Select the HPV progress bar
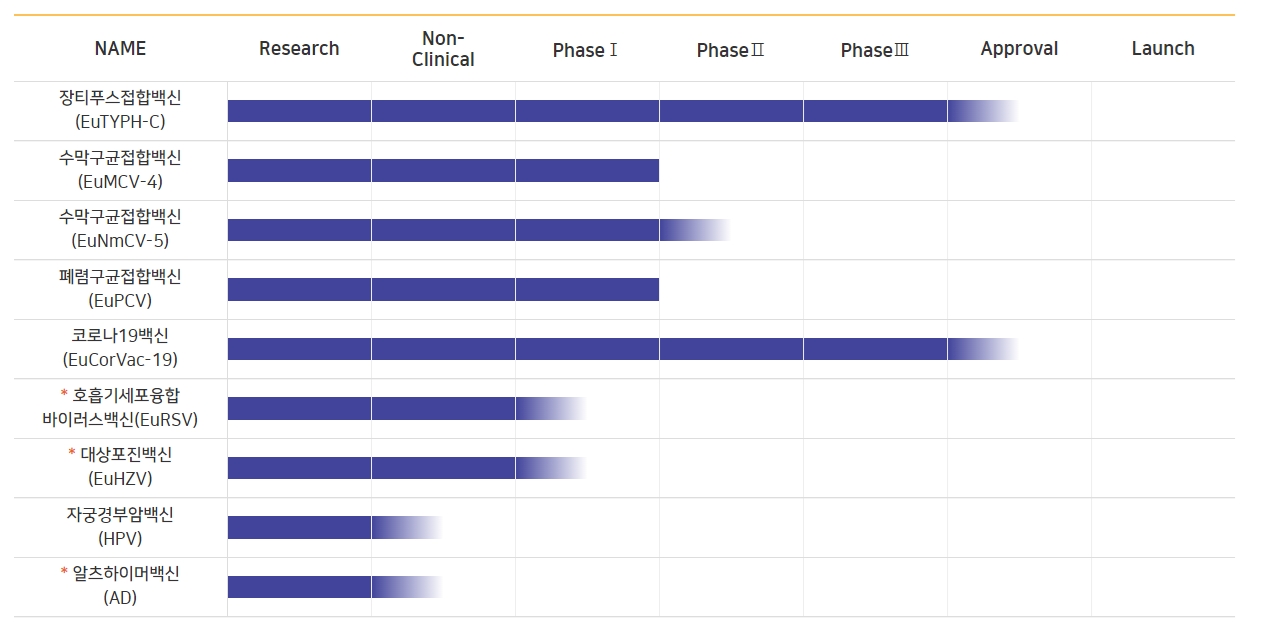The image size is (1265, 623). [x=320, y=527]
